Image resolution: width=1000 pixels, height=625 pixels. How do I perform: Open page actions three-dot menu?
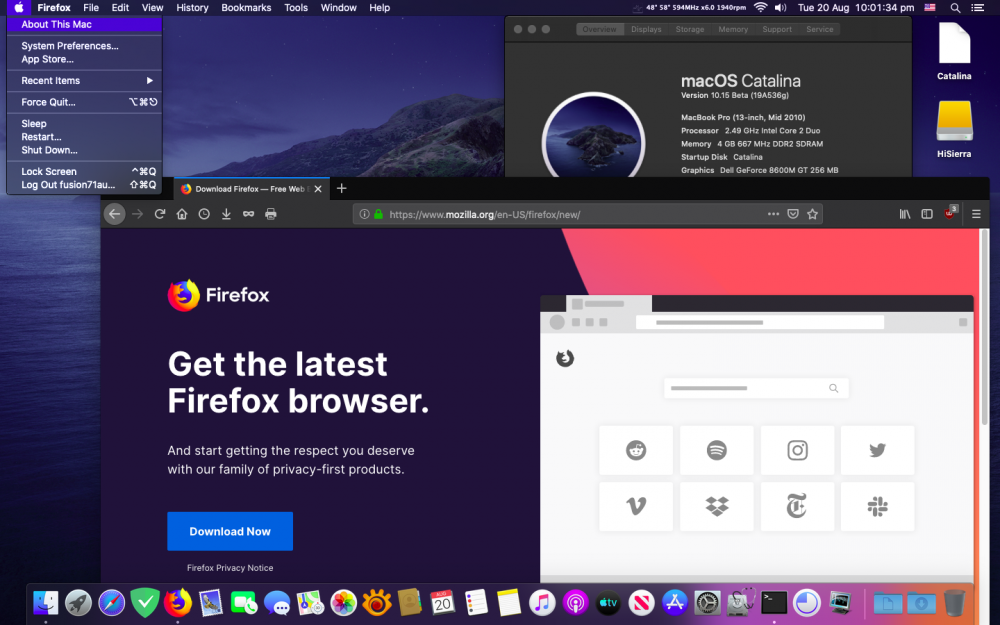click(773, 214)
